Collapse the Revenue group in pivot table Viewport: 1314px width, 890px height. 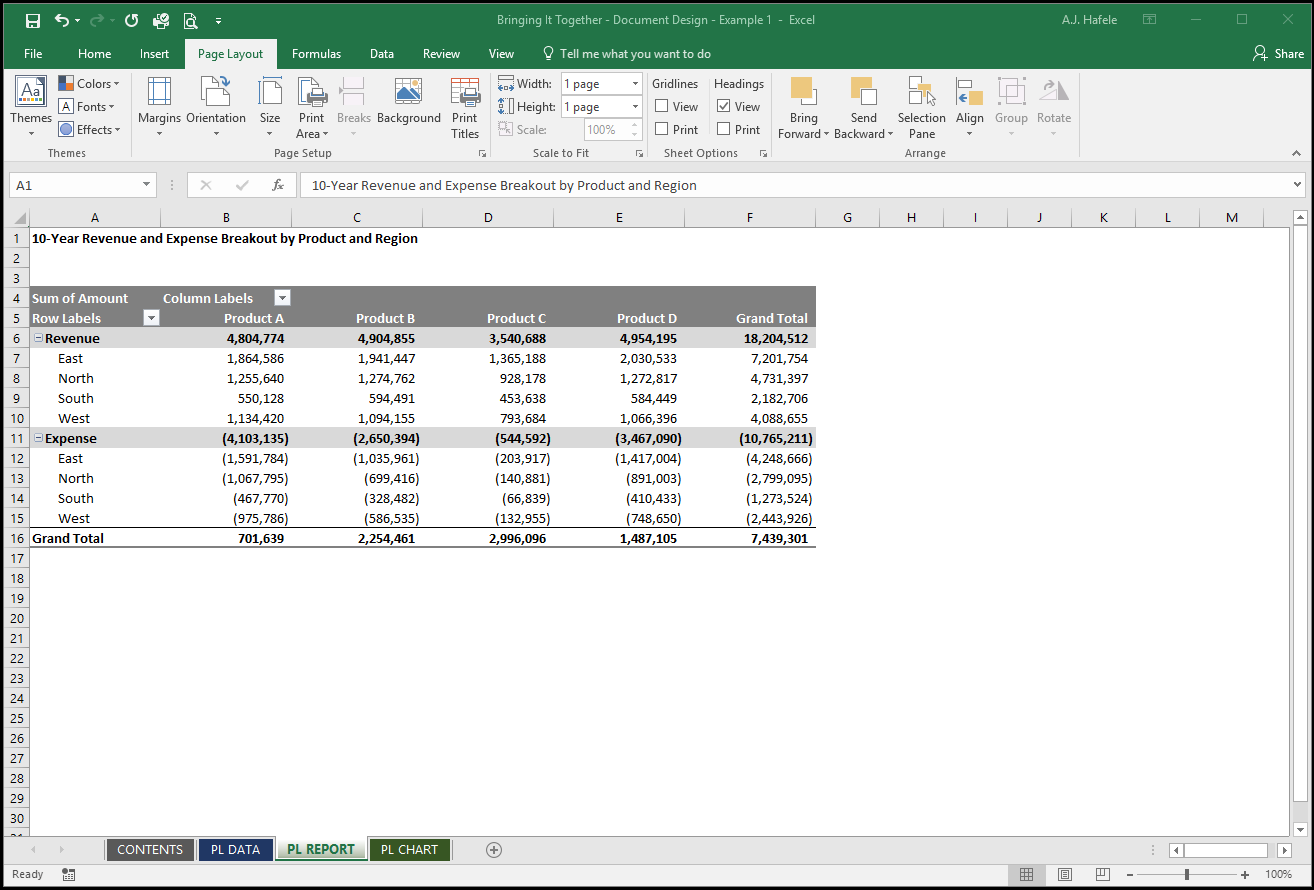tap(38, 338)
